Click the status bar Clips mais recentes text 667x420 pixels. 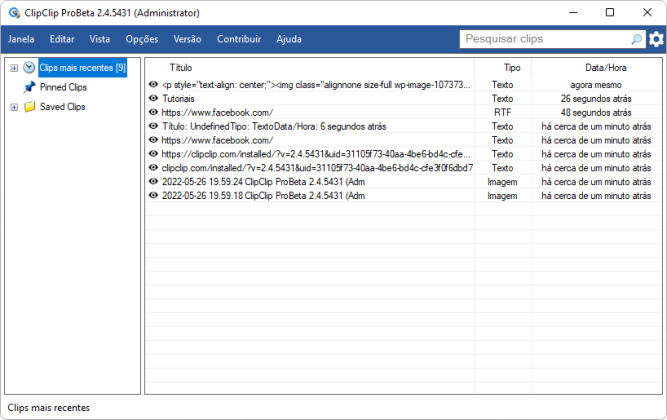tap(48, 408)
